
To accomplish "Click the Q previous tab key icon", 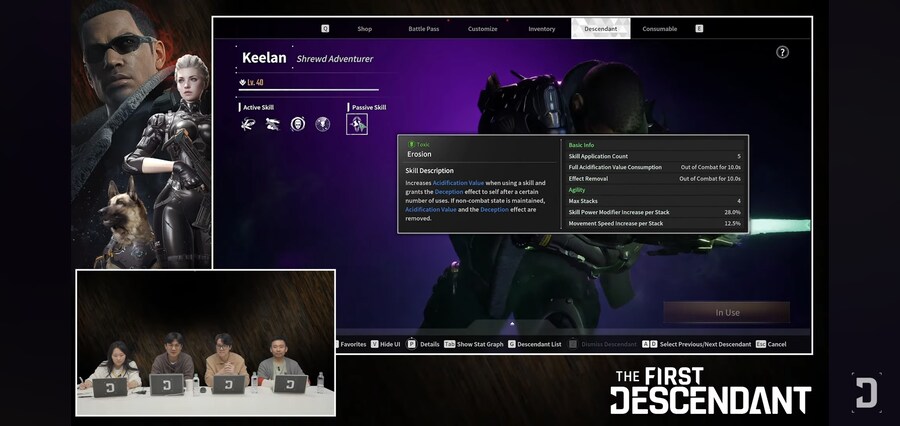I will click(x=325, y=29).
